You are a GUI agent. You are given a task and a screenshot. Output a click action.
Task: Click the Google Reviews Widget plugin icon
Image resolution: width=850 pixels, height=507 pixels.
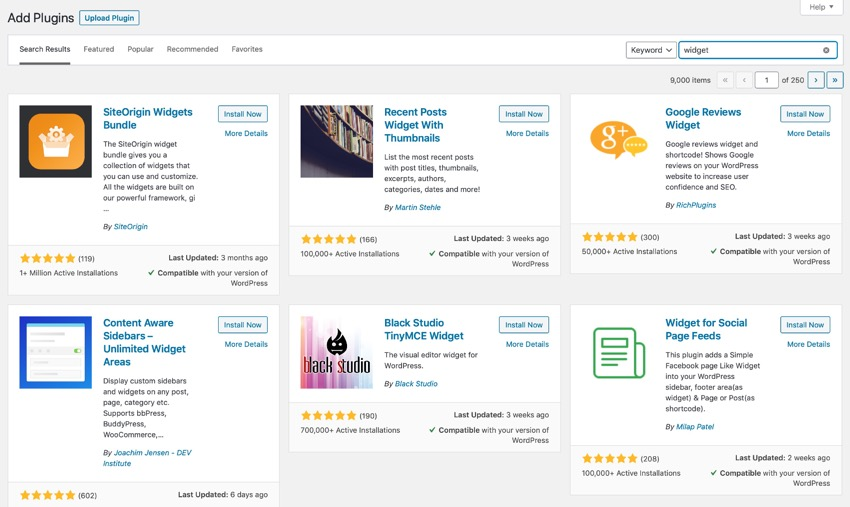(617, 141)
